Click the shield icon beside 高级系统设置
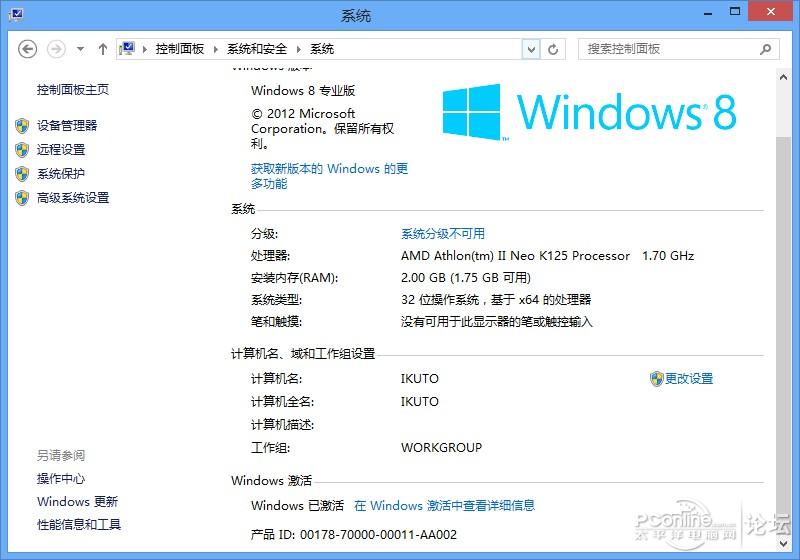The width and height of the screenshot is (800, 560). tap(22, 198)
